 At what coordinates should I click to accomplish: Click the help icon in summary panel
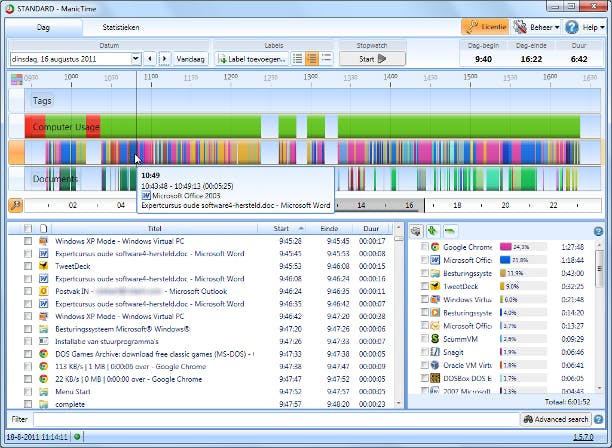[599, 231]
